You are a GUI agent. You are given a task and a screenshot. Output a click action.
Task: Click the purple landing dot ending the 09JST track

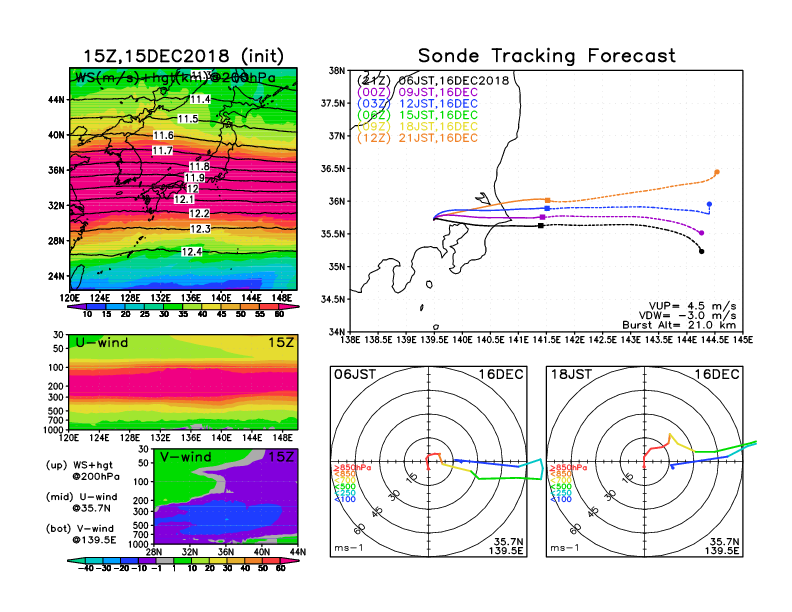click(x=702, y=233)
